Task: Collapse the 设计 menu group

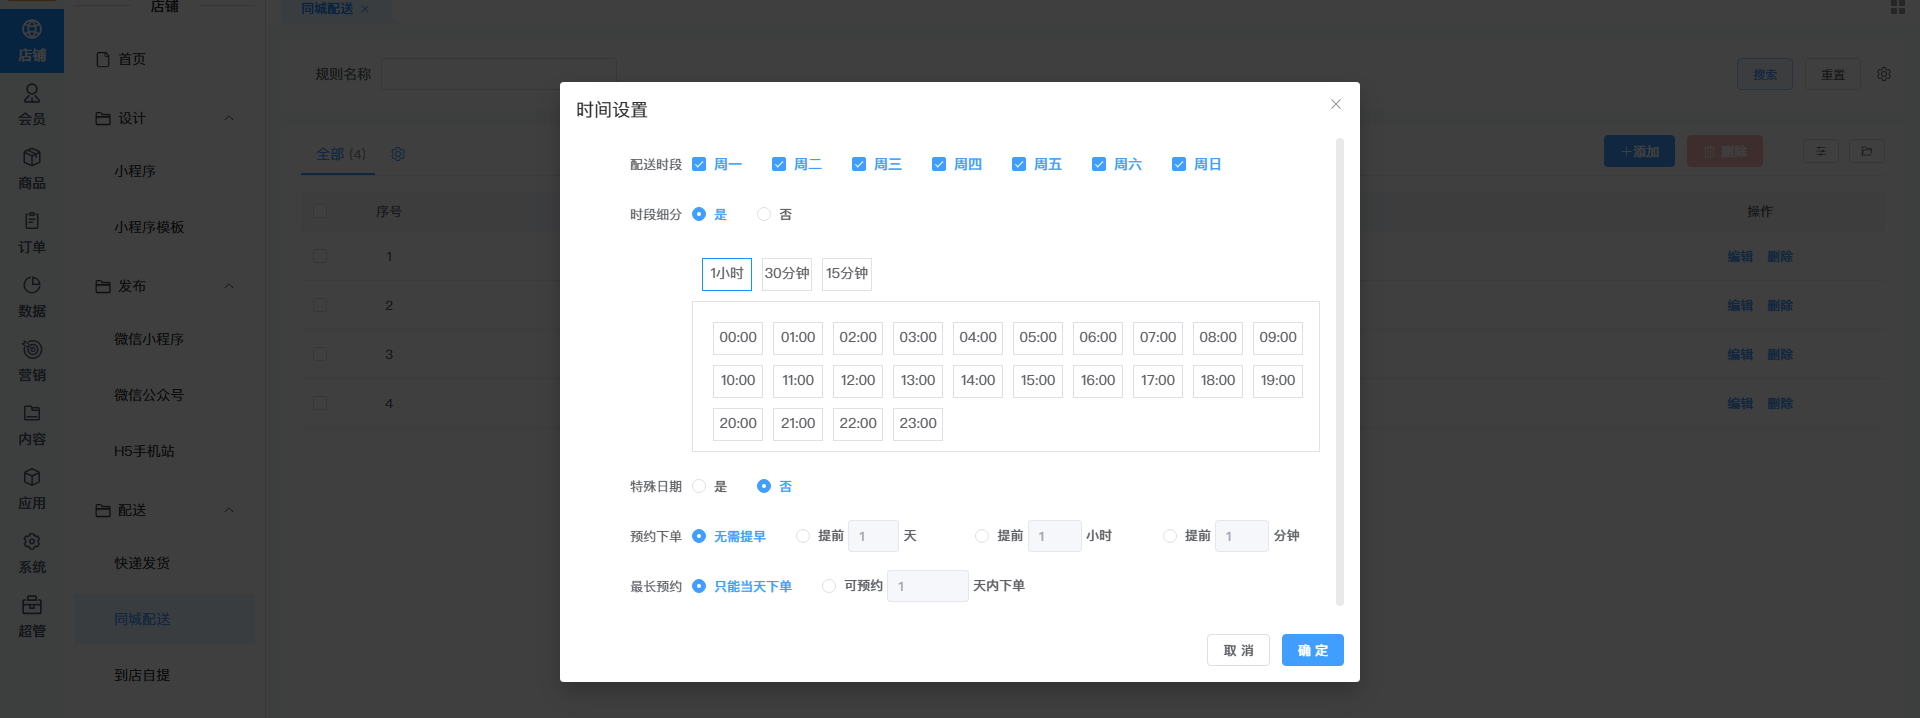Action: (x=229, y=118)
